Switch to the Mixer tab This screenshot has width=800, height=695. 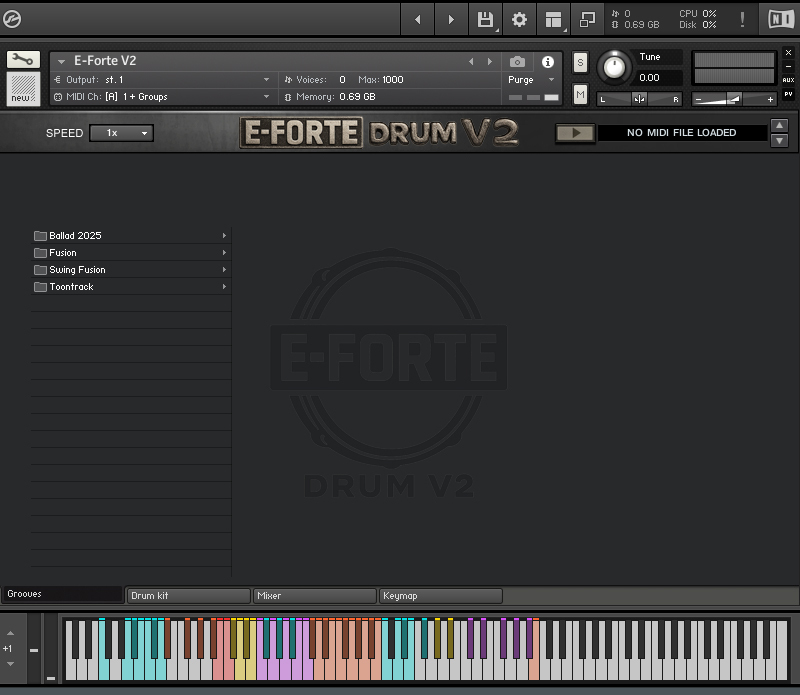pos(315,595)
